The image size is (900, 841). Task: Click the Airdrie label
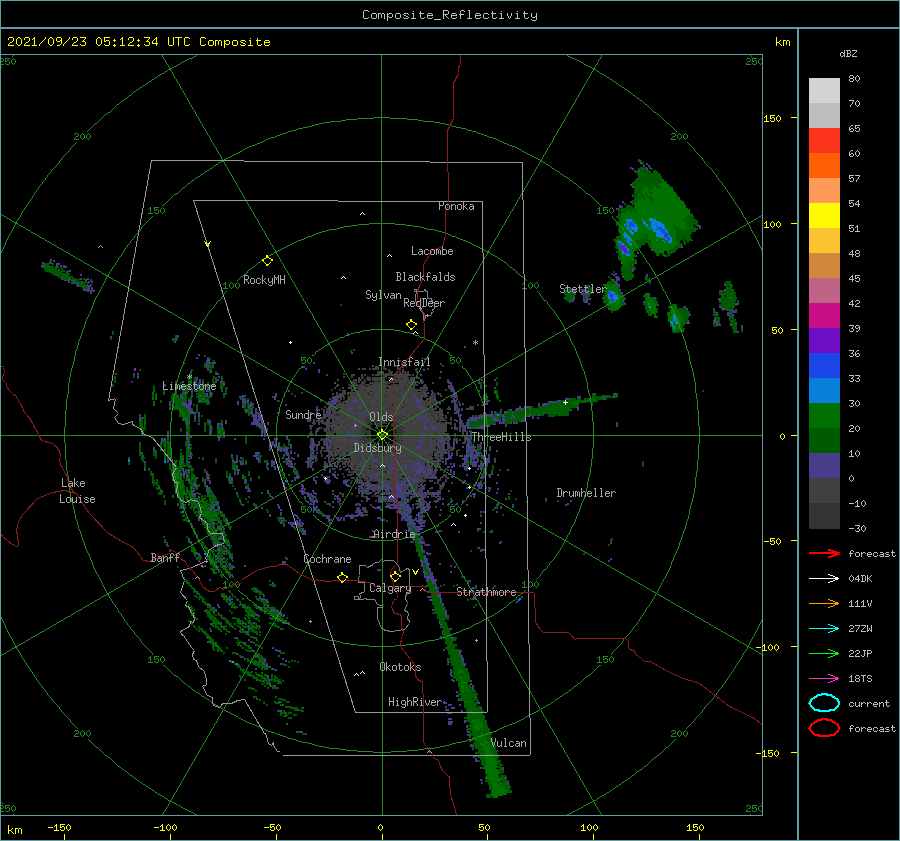(394, 534)
